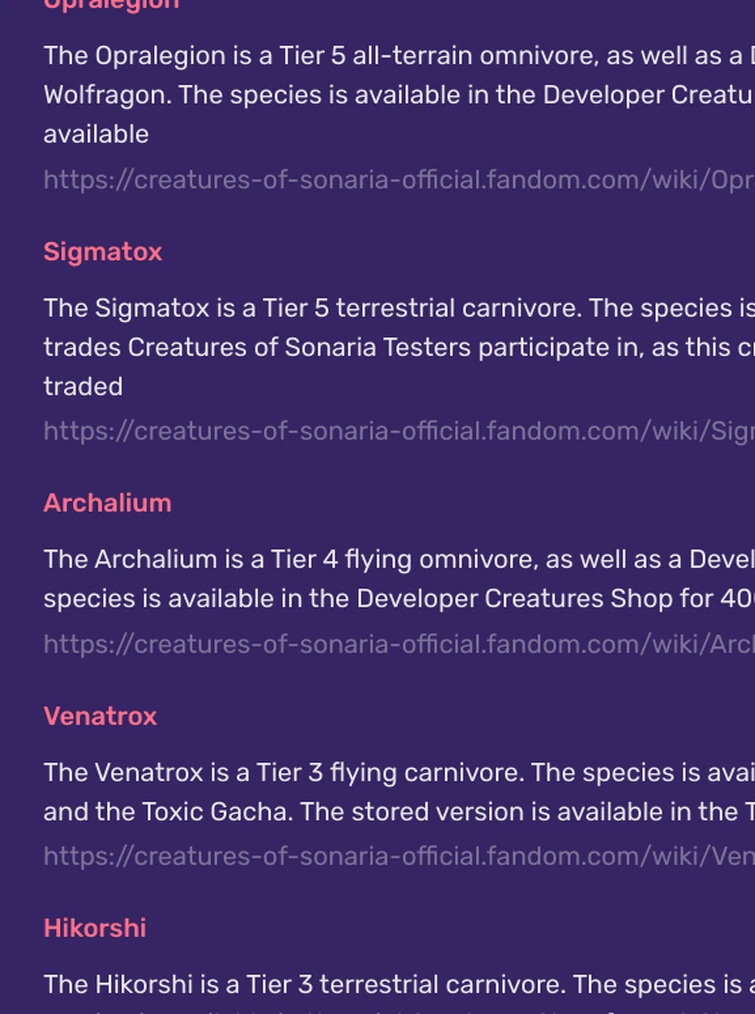The height and width of the screenshot is (1014, 755).
Task: Visit the Venatrox fandom wiki URL
Action: pos(398,856)
